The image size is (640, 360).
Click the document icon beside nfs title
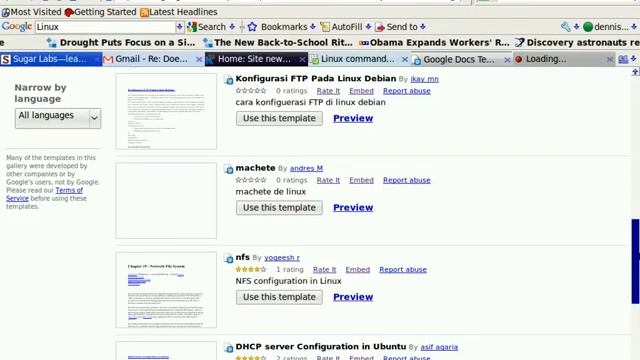[229, 259]
